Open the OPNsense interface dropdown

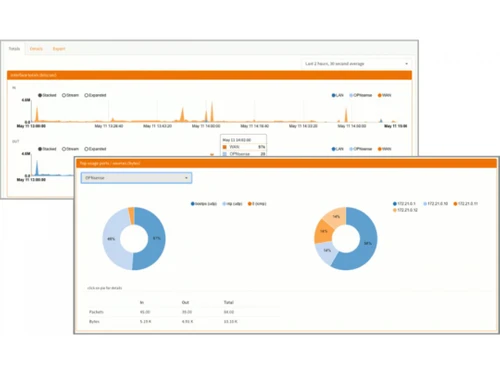[x=136, y=178]
